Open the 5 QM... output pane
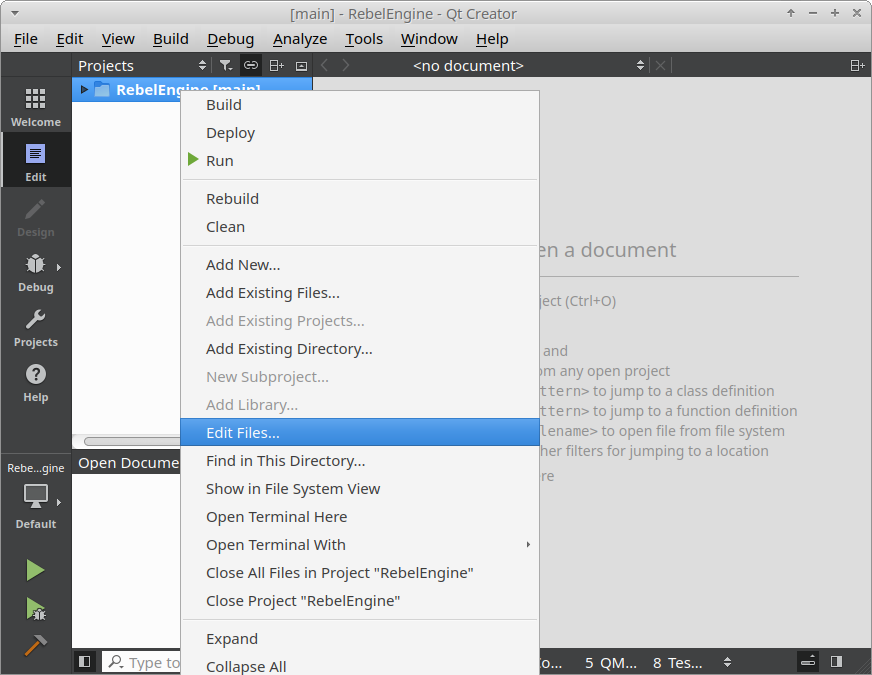The width and height of the screenshot is (872, 675). [611, 663]
